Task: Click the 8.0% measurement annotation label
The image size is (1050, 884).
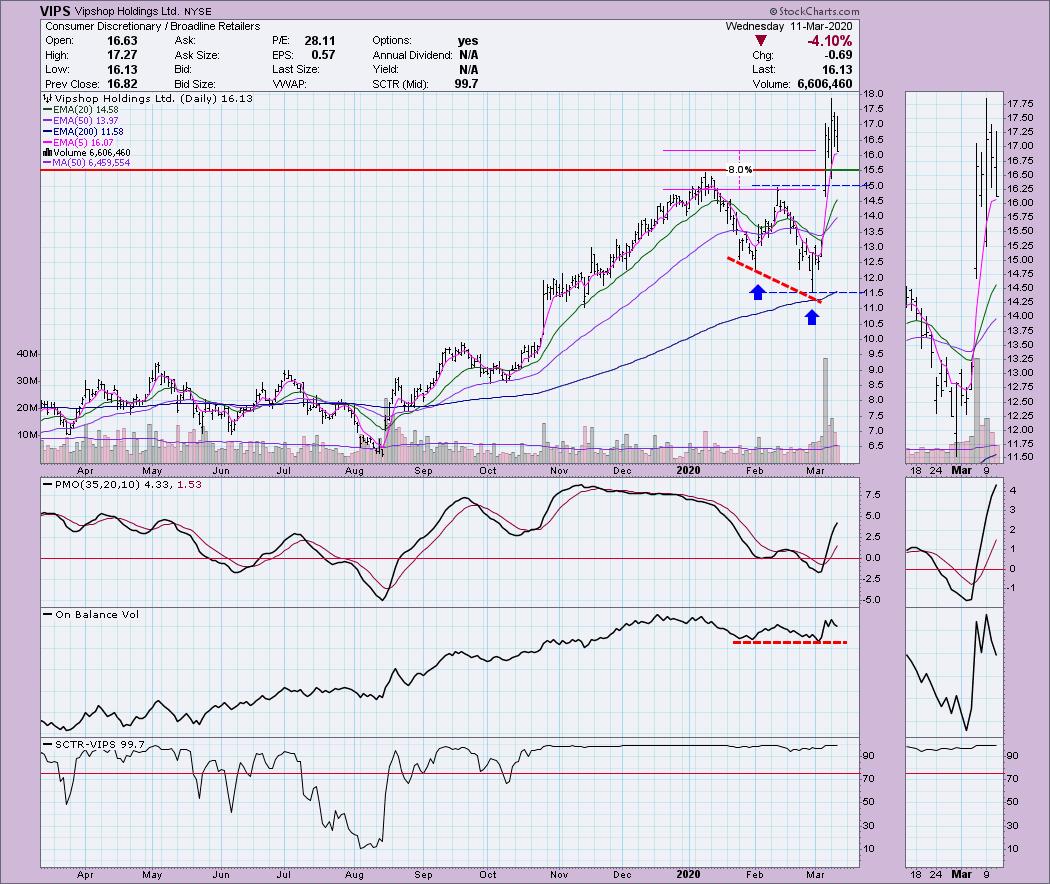Action: pos(740,169)
